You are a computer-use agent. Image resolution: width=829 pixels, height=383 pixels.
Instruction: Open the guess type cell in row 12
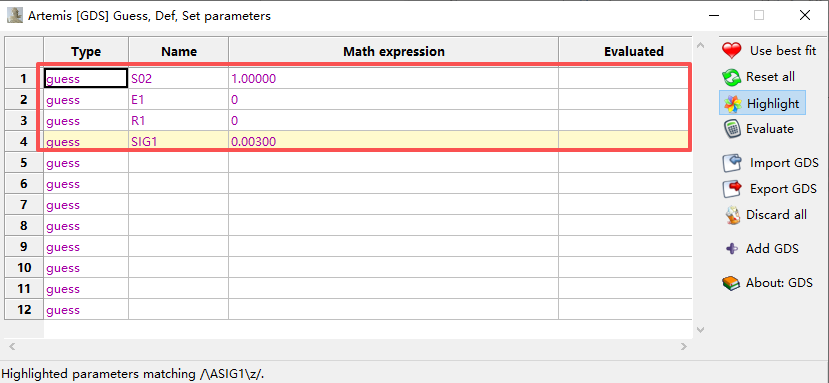86,309
